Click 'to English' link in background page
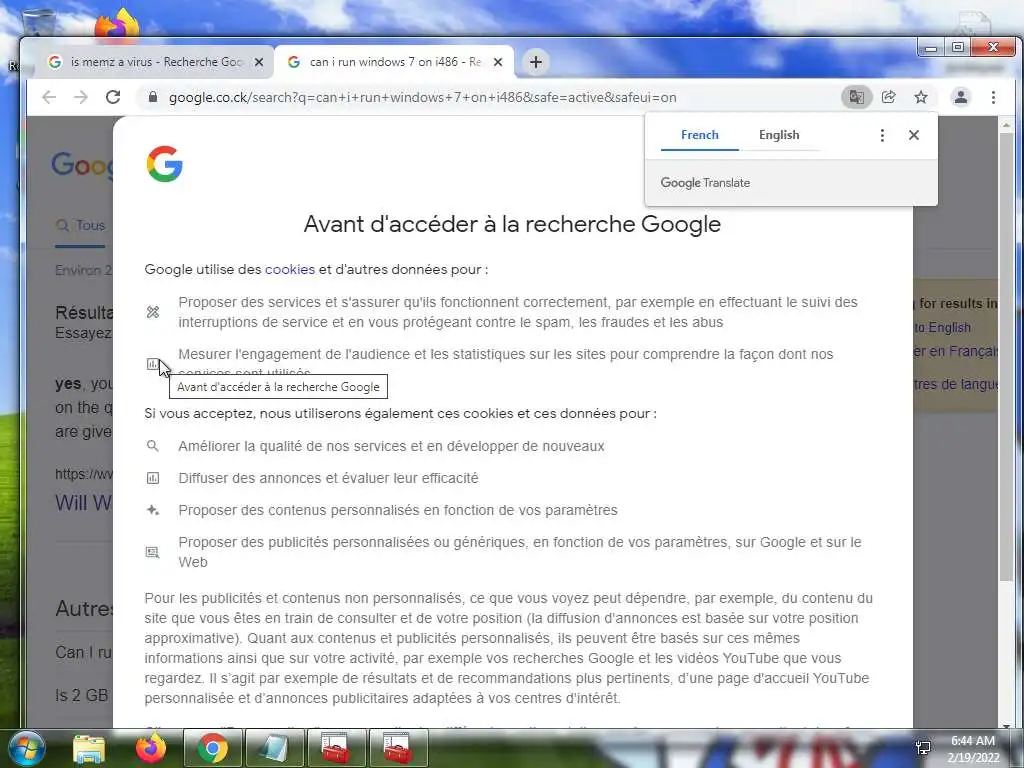 coord(942,328)
